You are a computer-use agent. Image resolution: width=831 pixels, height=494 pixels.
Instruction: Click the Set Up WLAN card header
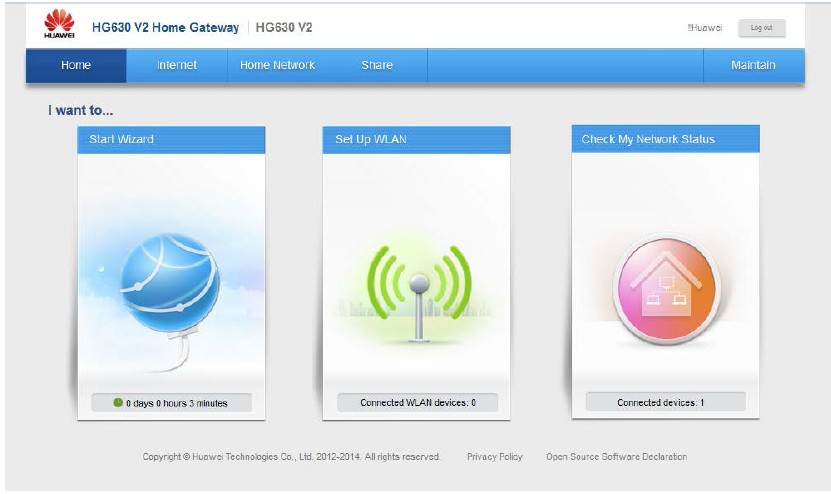417,139
